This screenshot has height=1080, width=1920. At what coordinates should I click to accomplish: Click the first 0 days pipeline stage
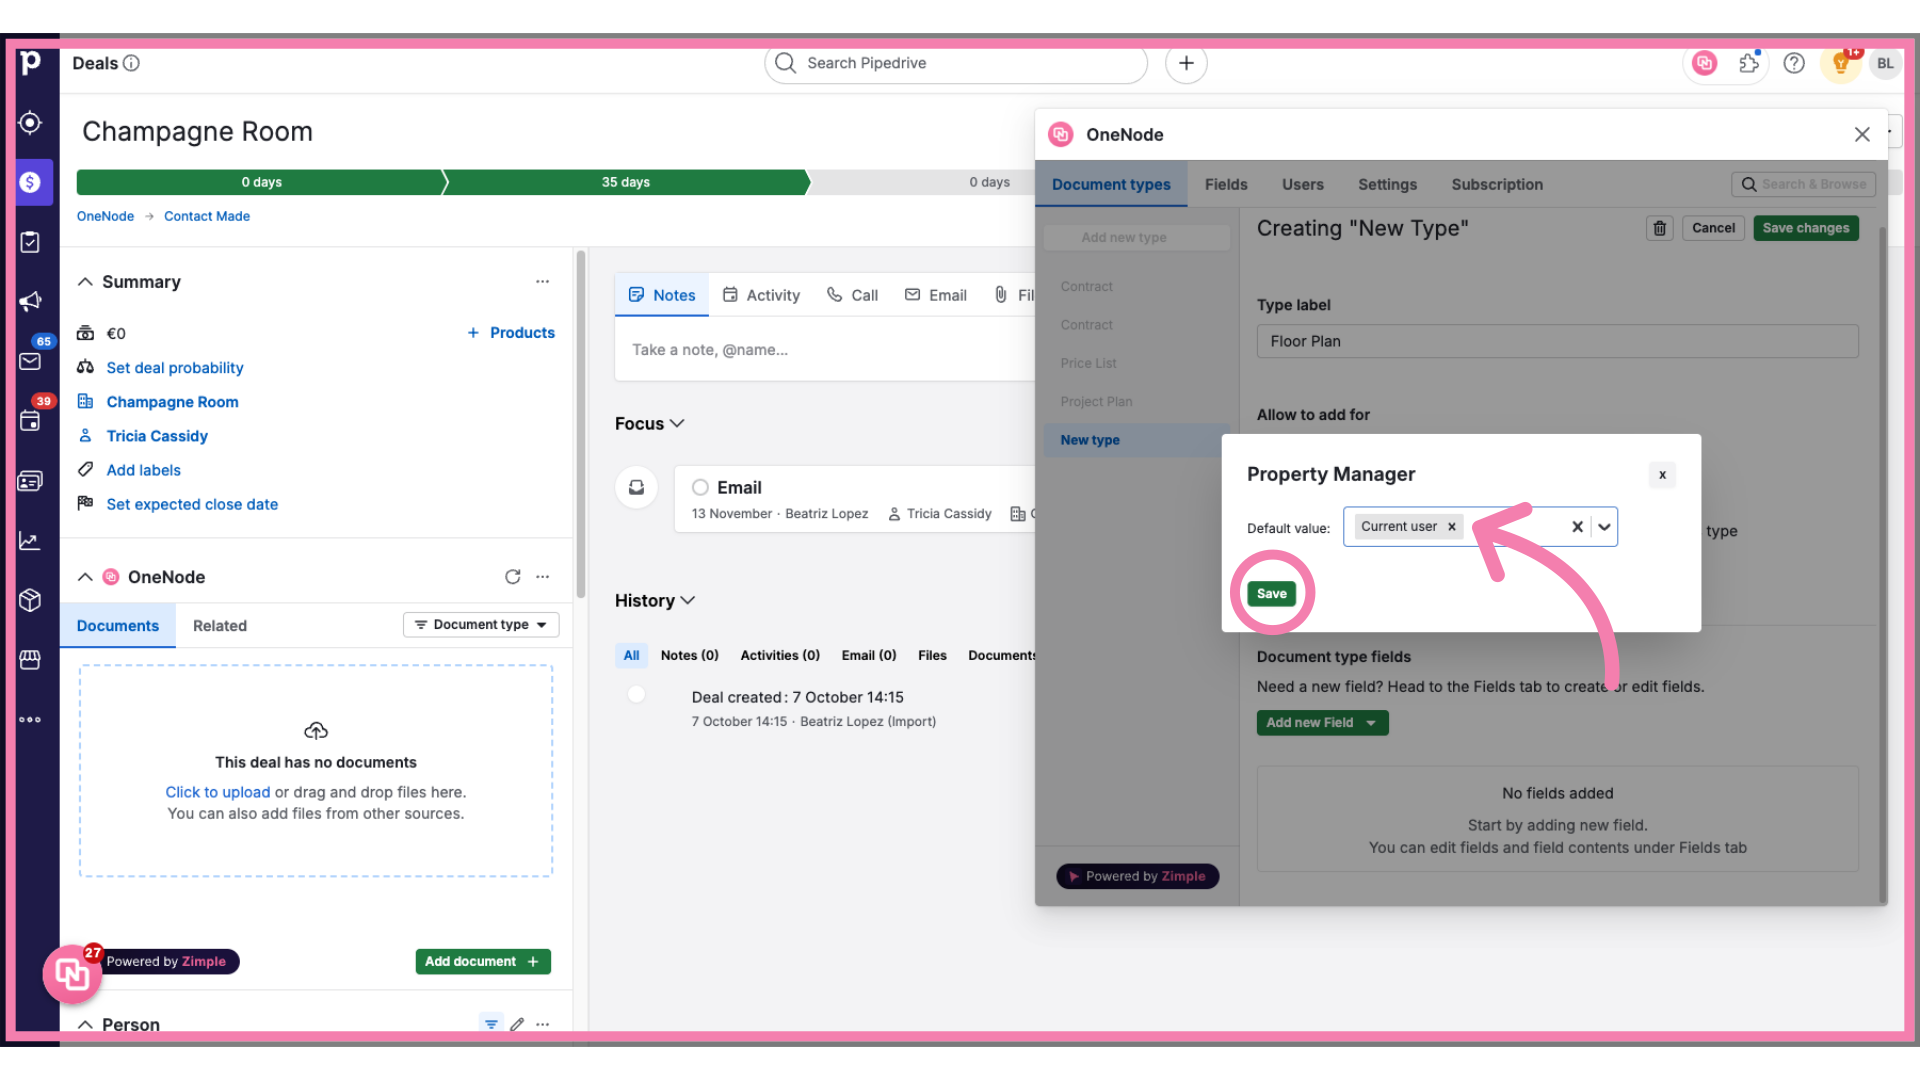pyautogui.click(x=261, y=182)
